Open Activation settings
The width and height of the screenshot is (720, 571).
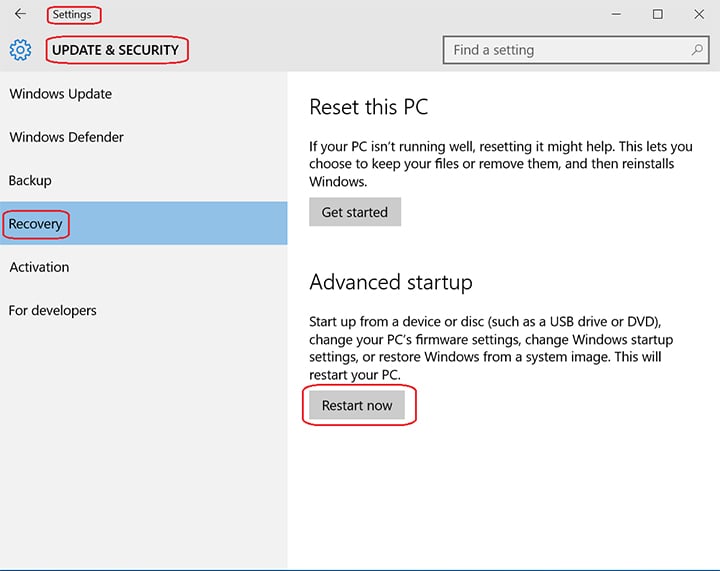click(x=144, y=267)
